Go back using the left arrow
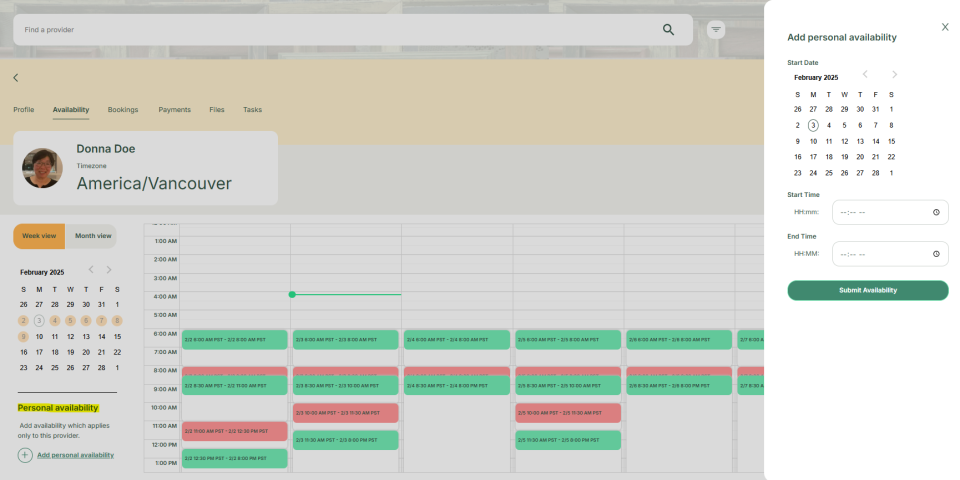960x480 pixels. (16, 78)
